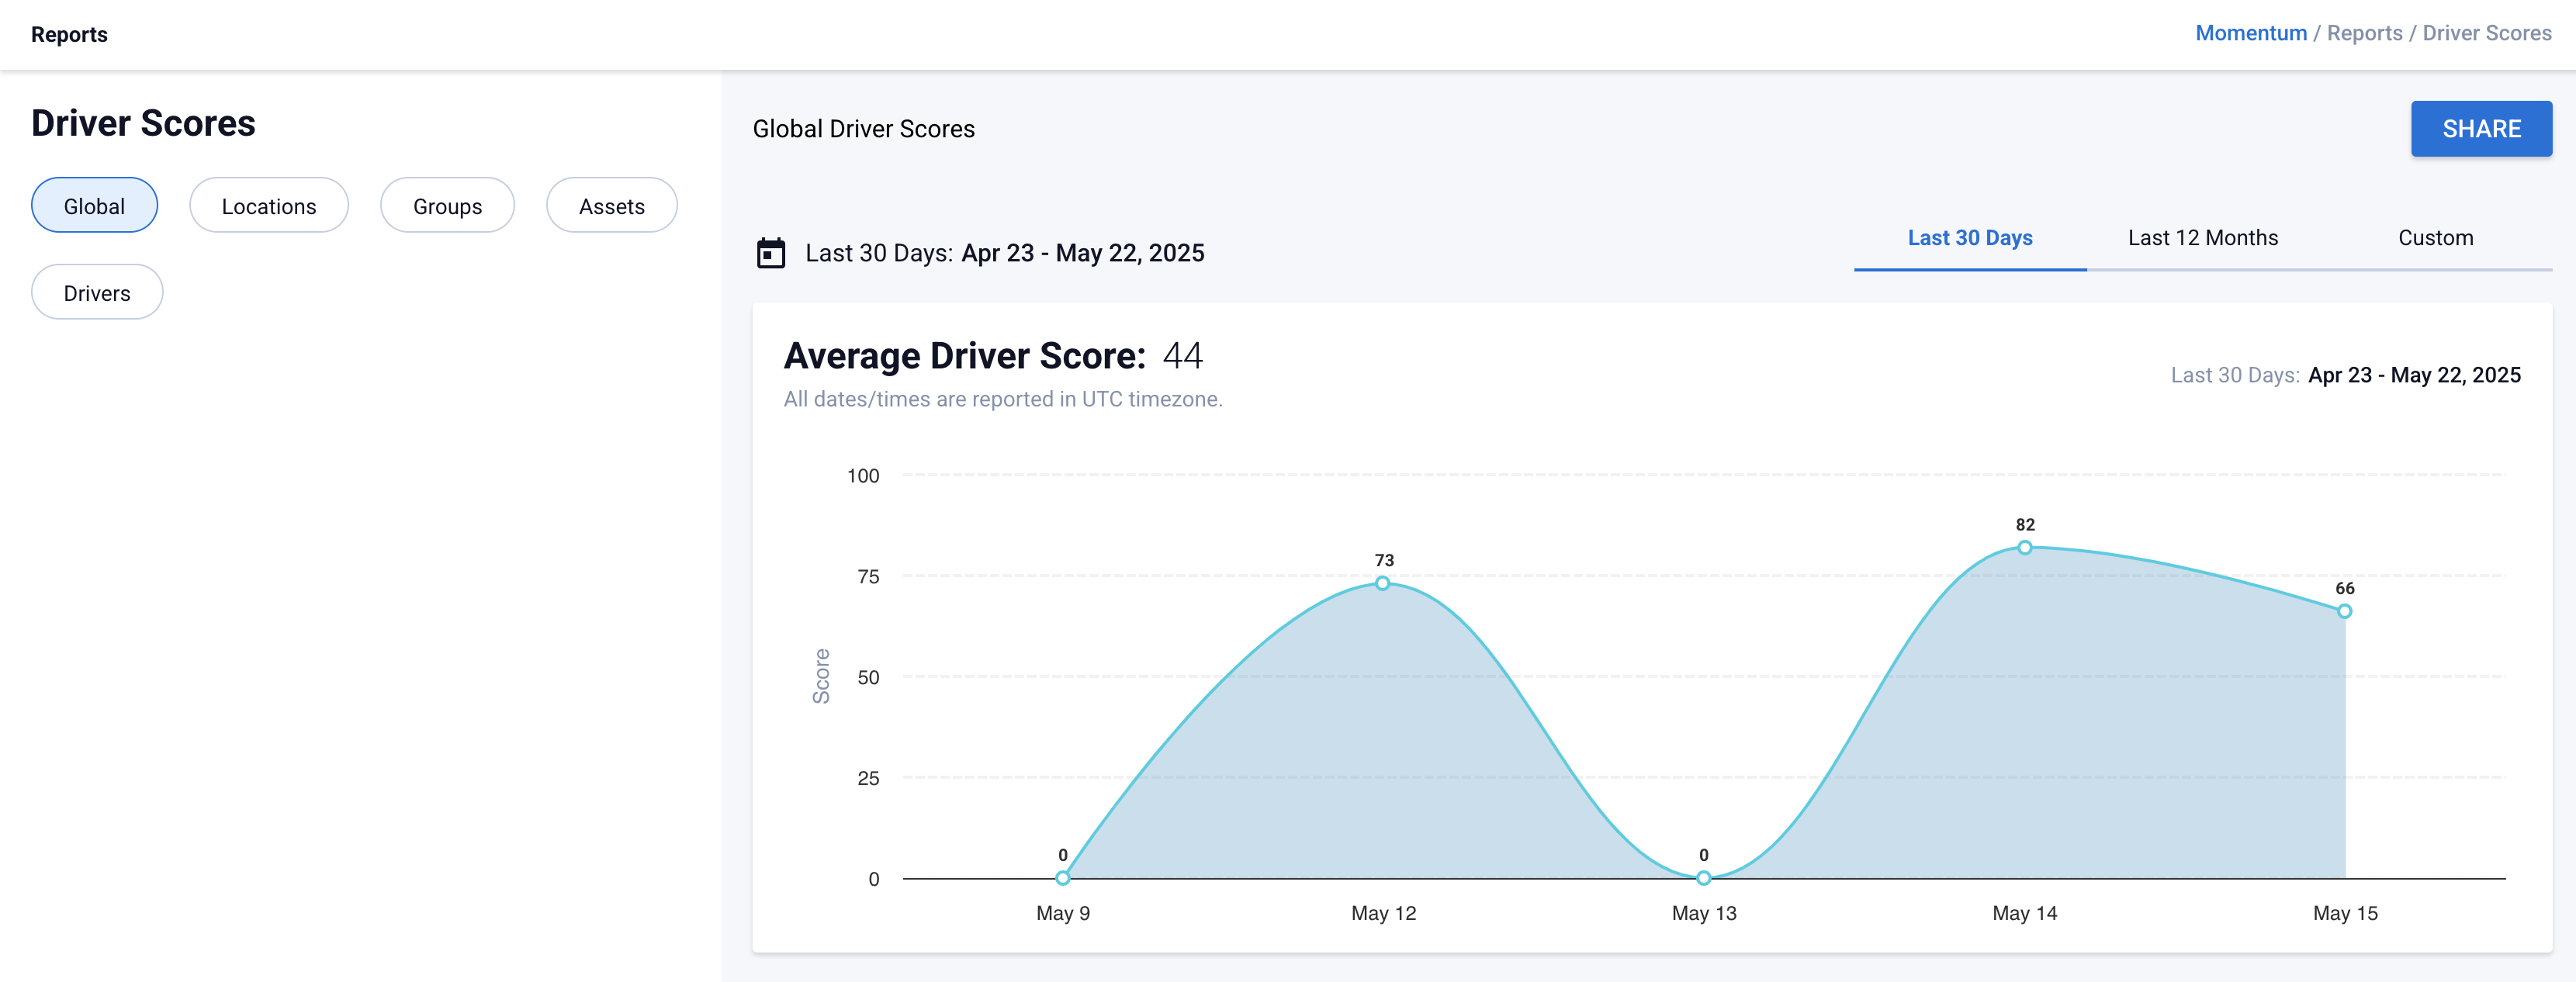Switch to Last 12 Months tab
Image resolution: width=2576 pixels, height=982 pixels.
pos(2202,238)
